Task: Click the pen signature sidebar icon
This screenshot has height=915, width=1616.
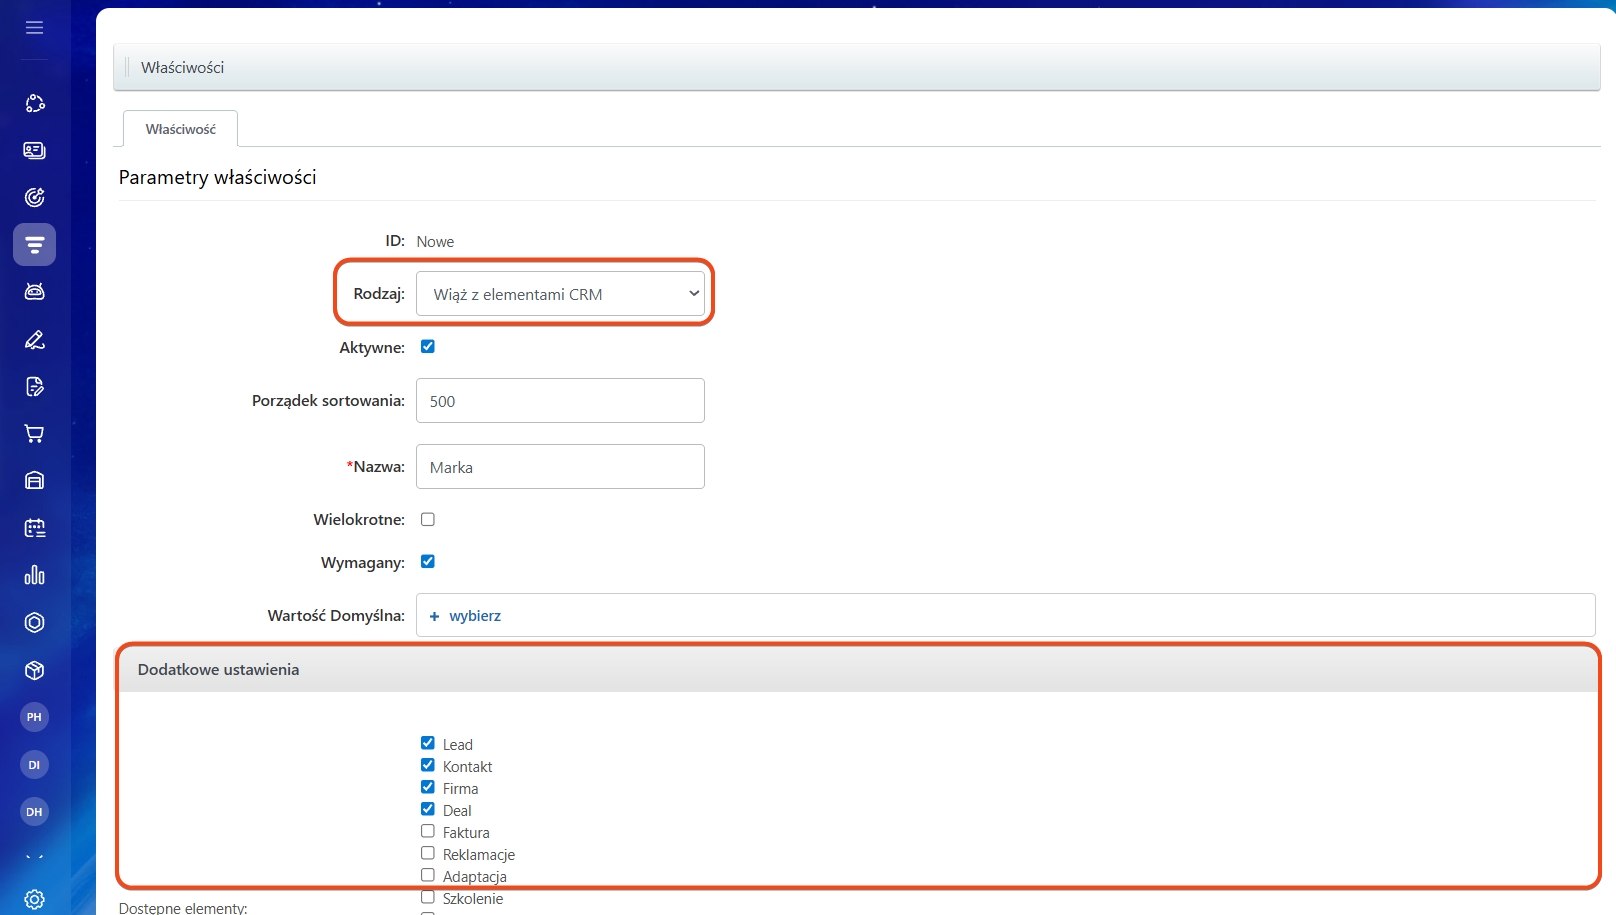Action: (34, 340)
